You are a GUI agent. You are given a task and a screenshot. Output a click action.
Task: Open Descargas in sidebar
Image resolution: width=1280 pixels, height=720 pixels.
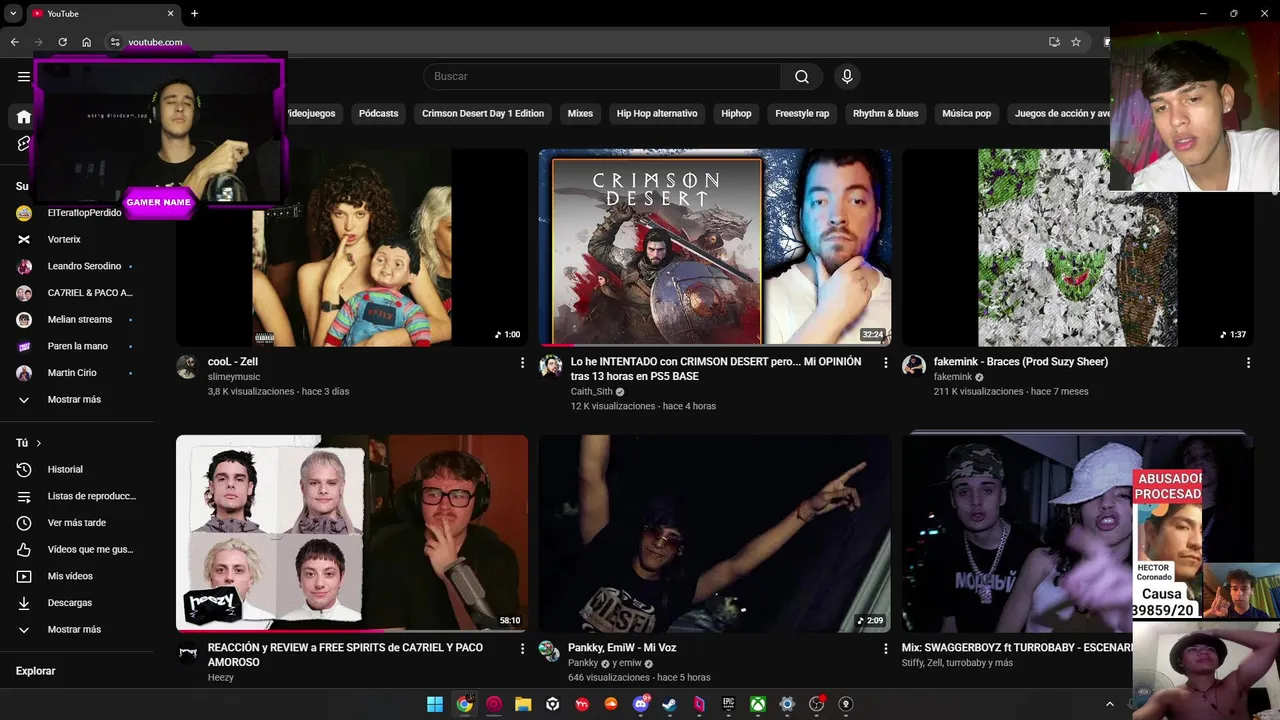pos(69,603)
